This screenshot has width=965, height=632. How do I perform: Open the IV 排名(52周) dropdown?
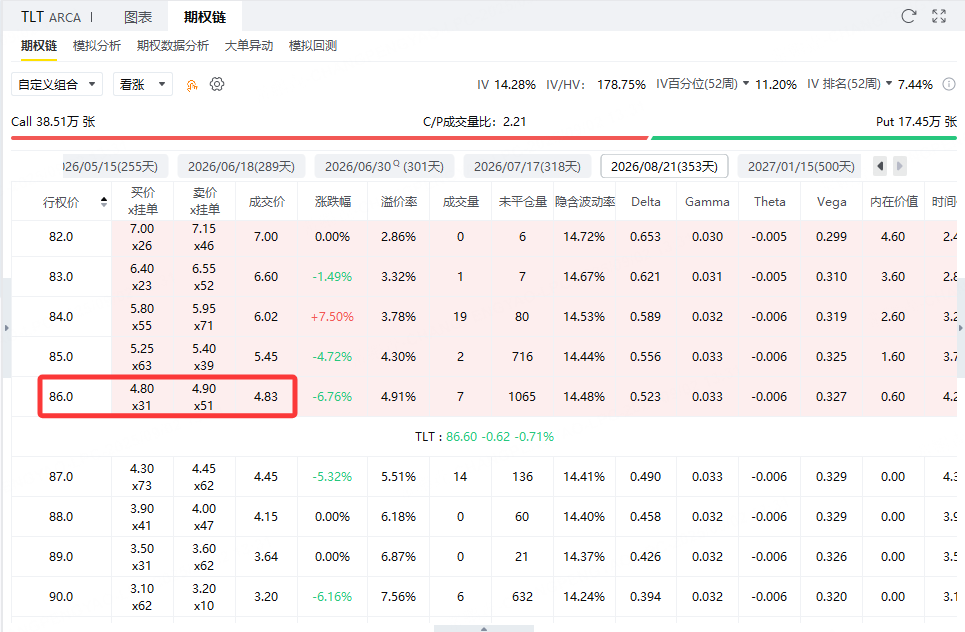[849, 84]
